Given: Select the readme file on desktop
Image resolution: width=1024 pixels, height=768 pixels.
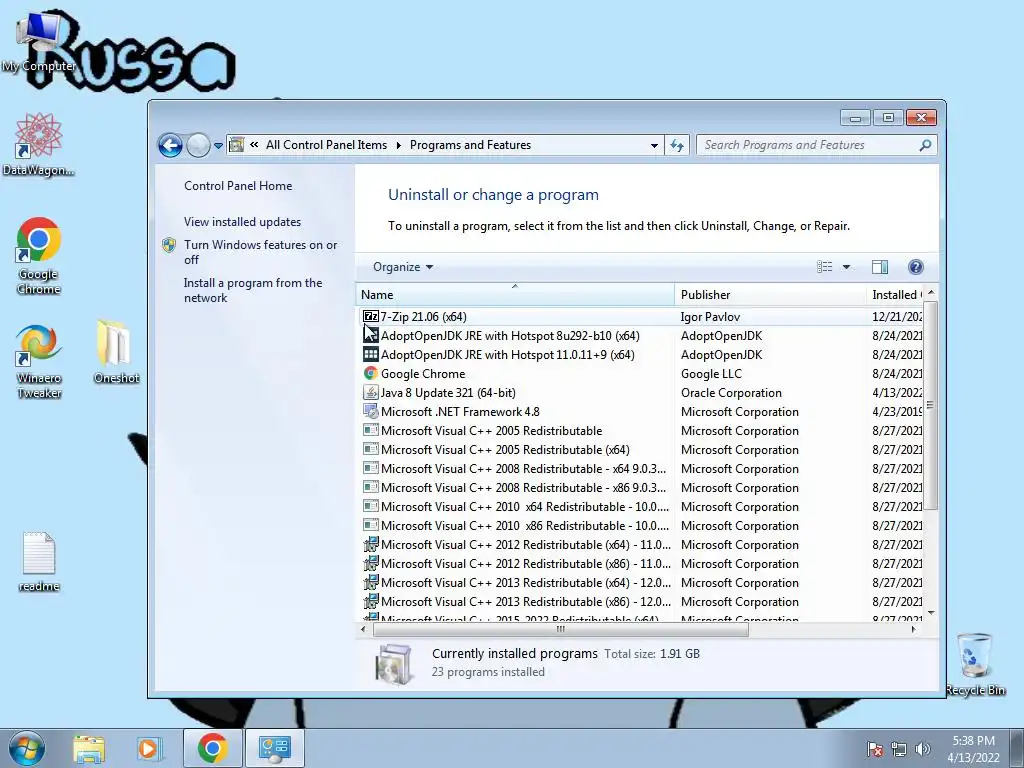Looking at the screenshot, I should (39, 562).
